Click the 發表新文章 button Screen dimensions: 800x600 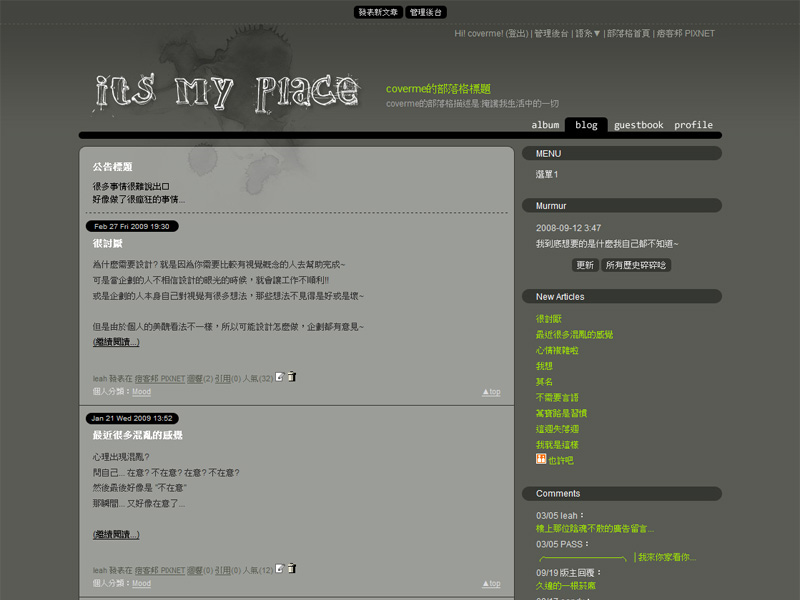tap(378, 12)
